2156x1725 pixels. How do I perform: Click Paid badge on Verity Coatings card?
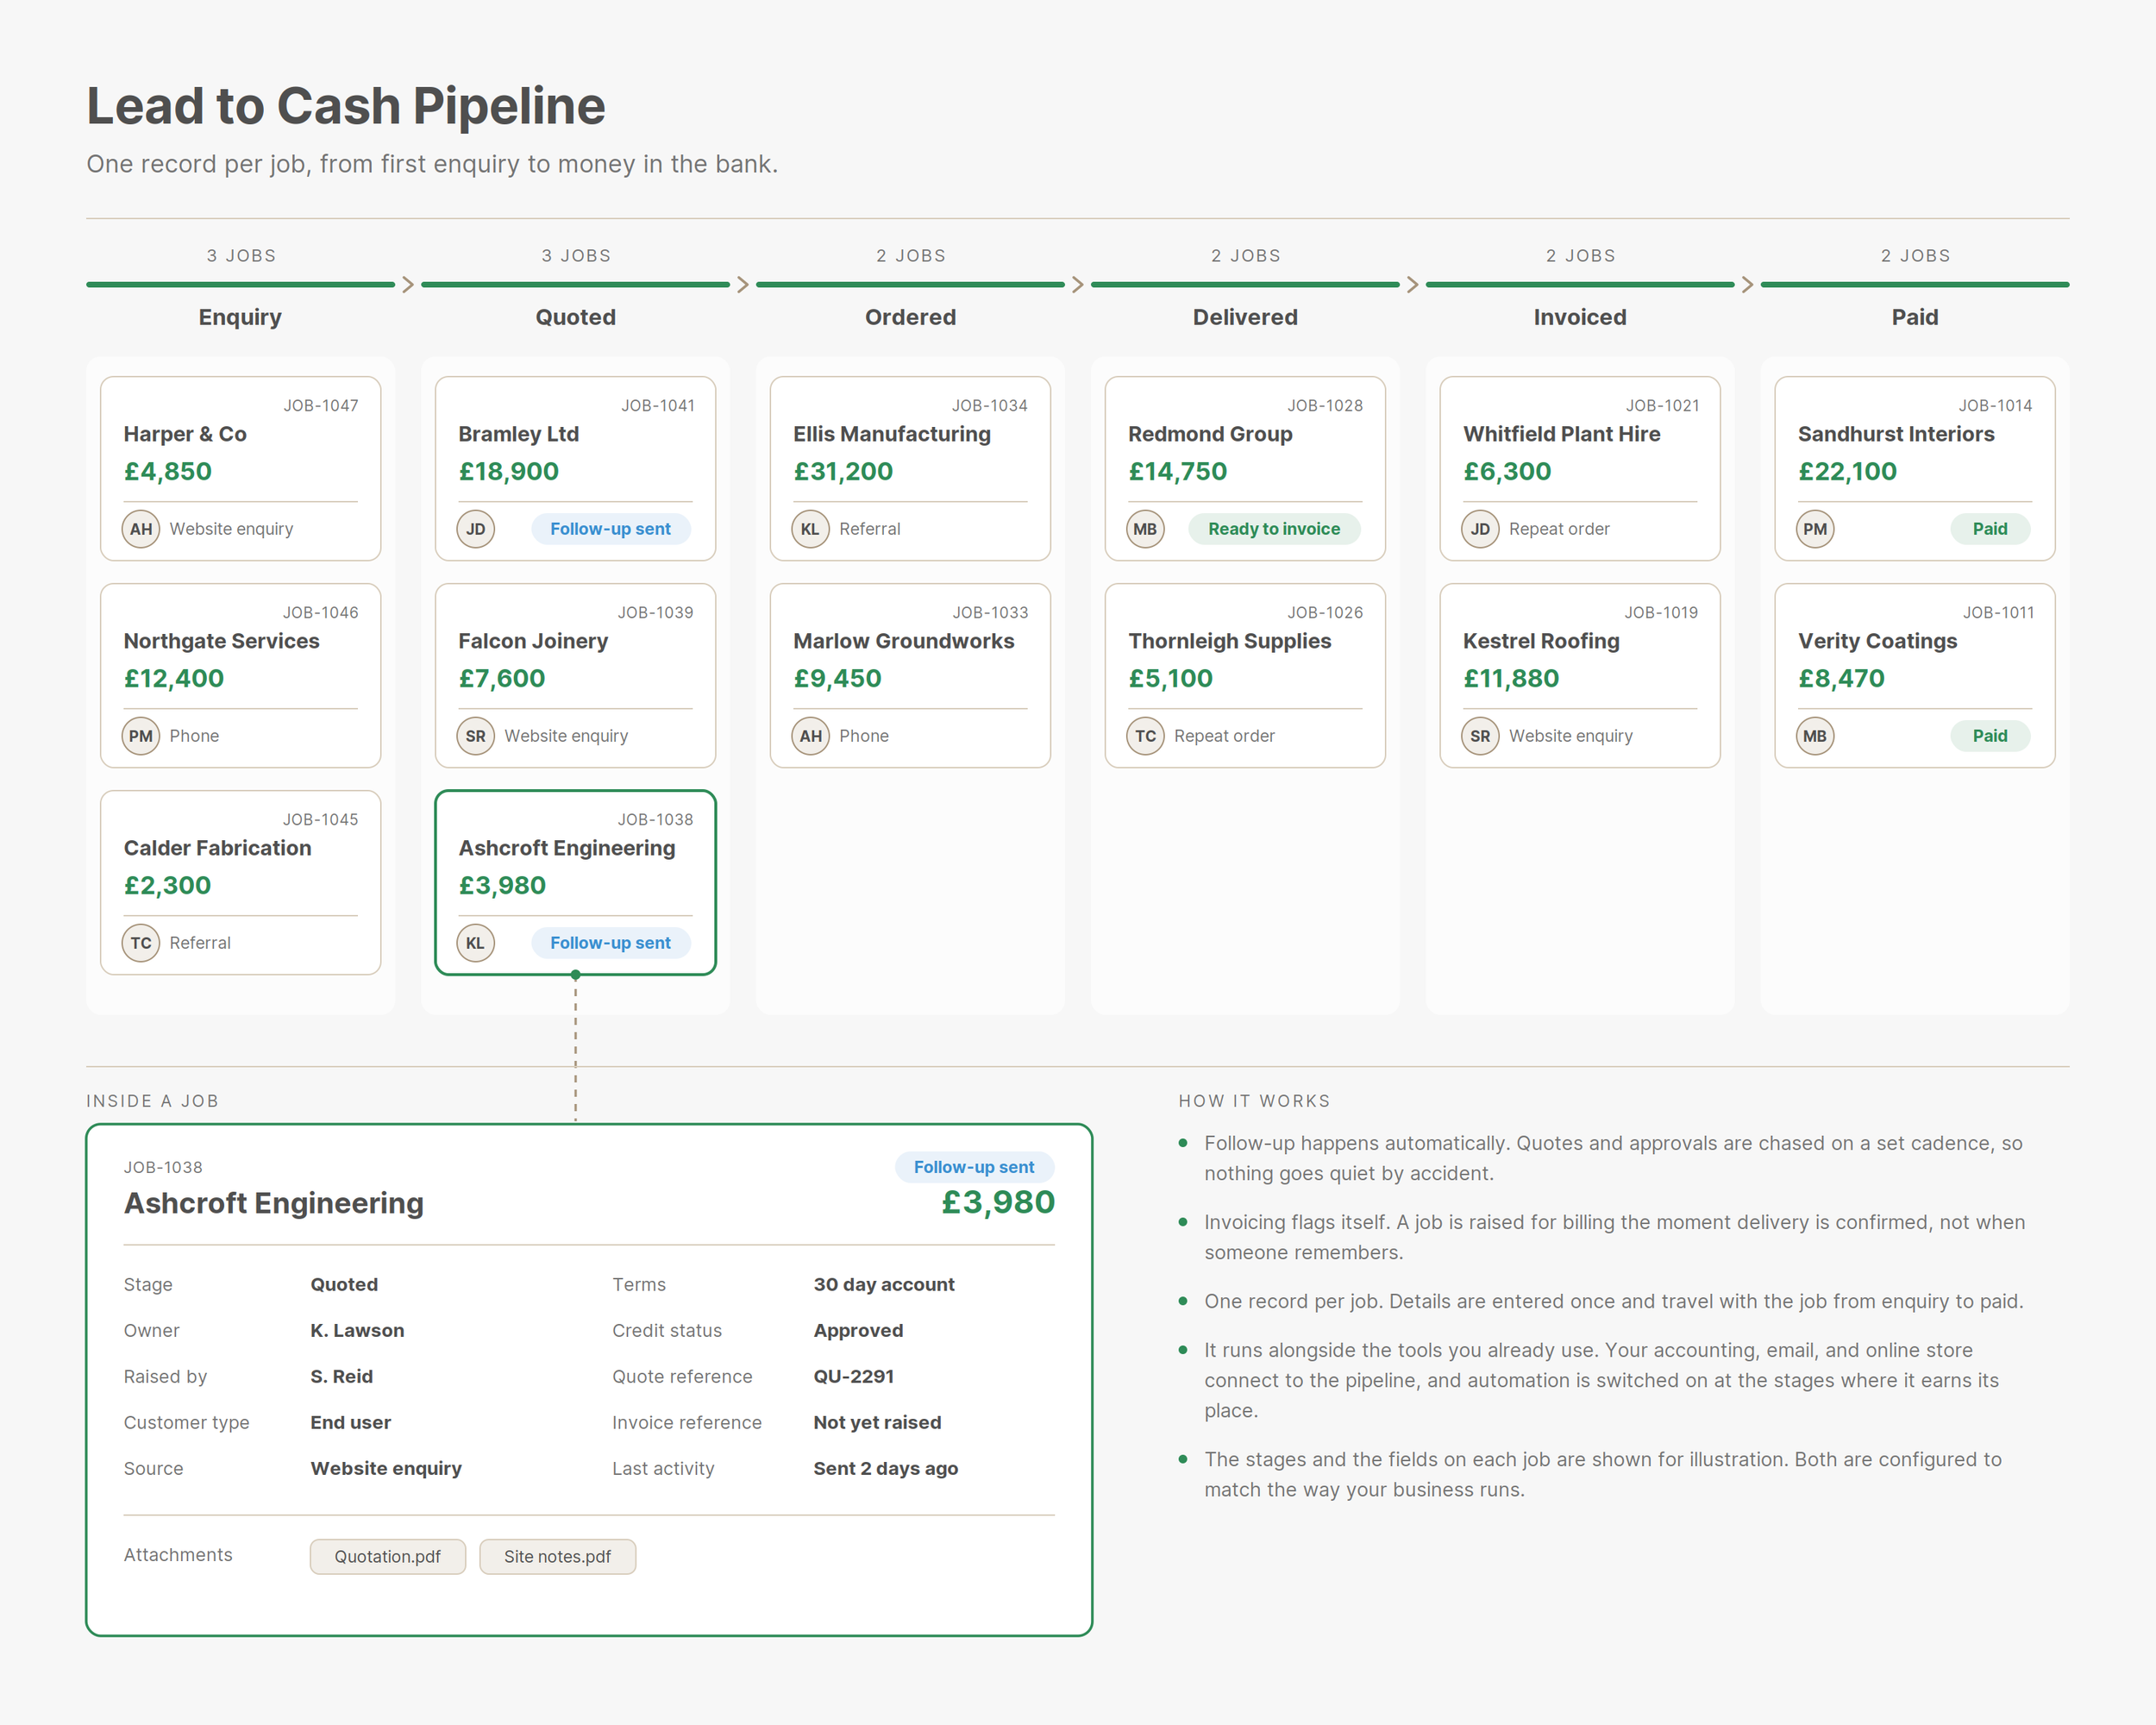(x=1990, y=736)
